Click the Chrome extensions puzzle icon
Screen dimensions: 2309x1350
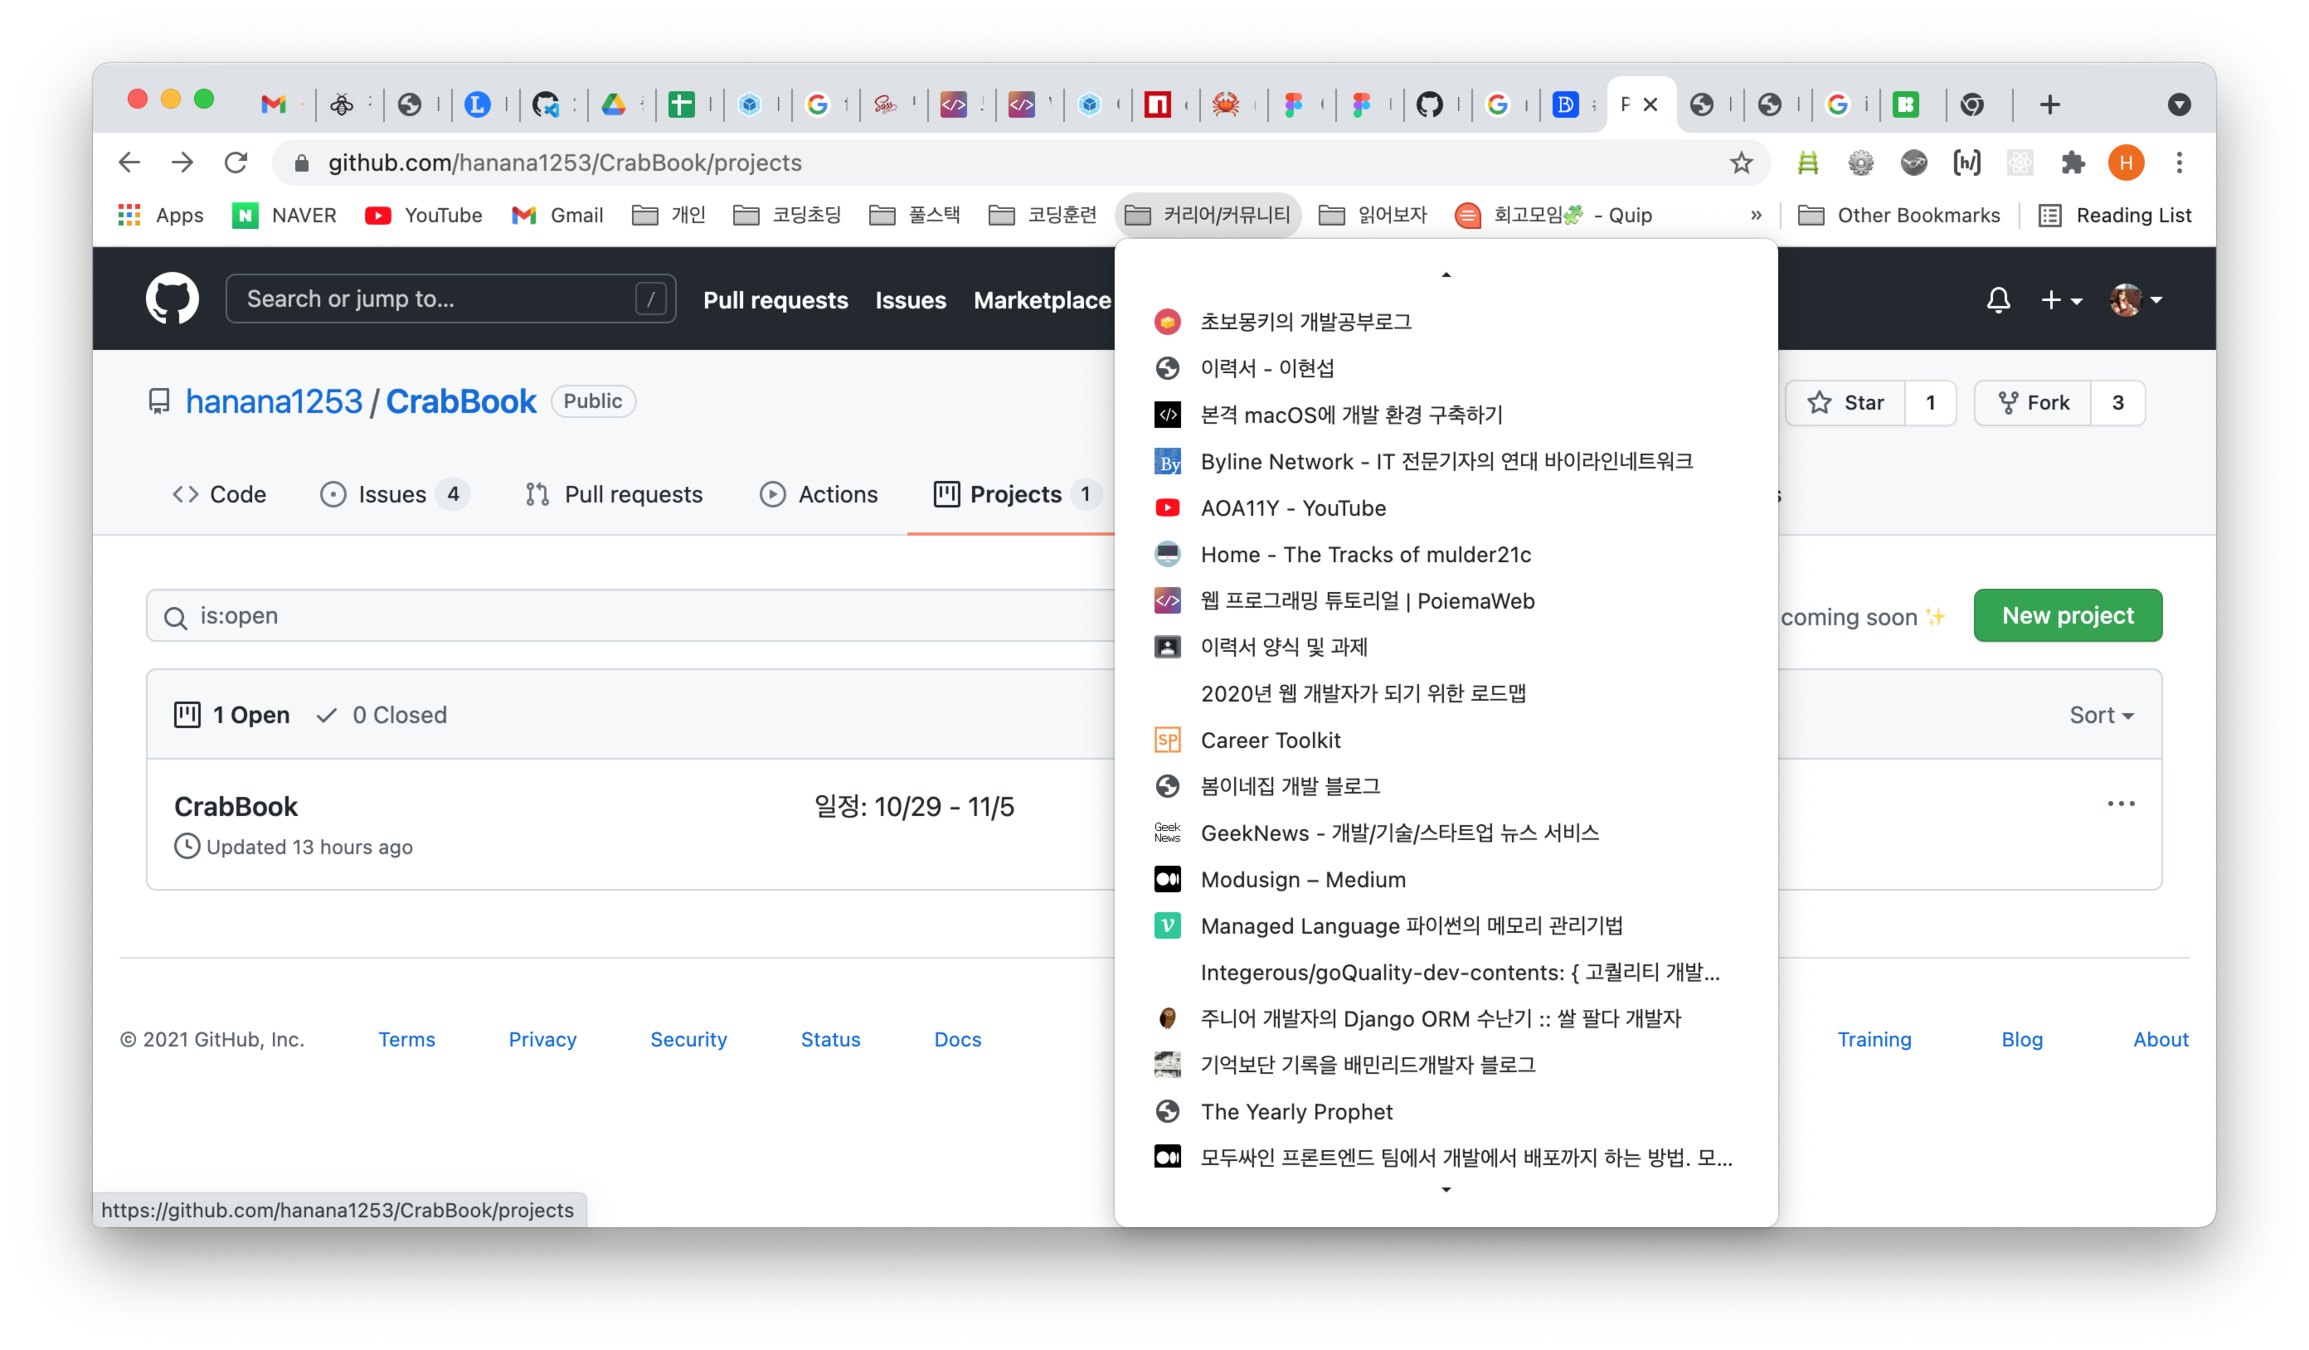click(x=2073, y=163)
